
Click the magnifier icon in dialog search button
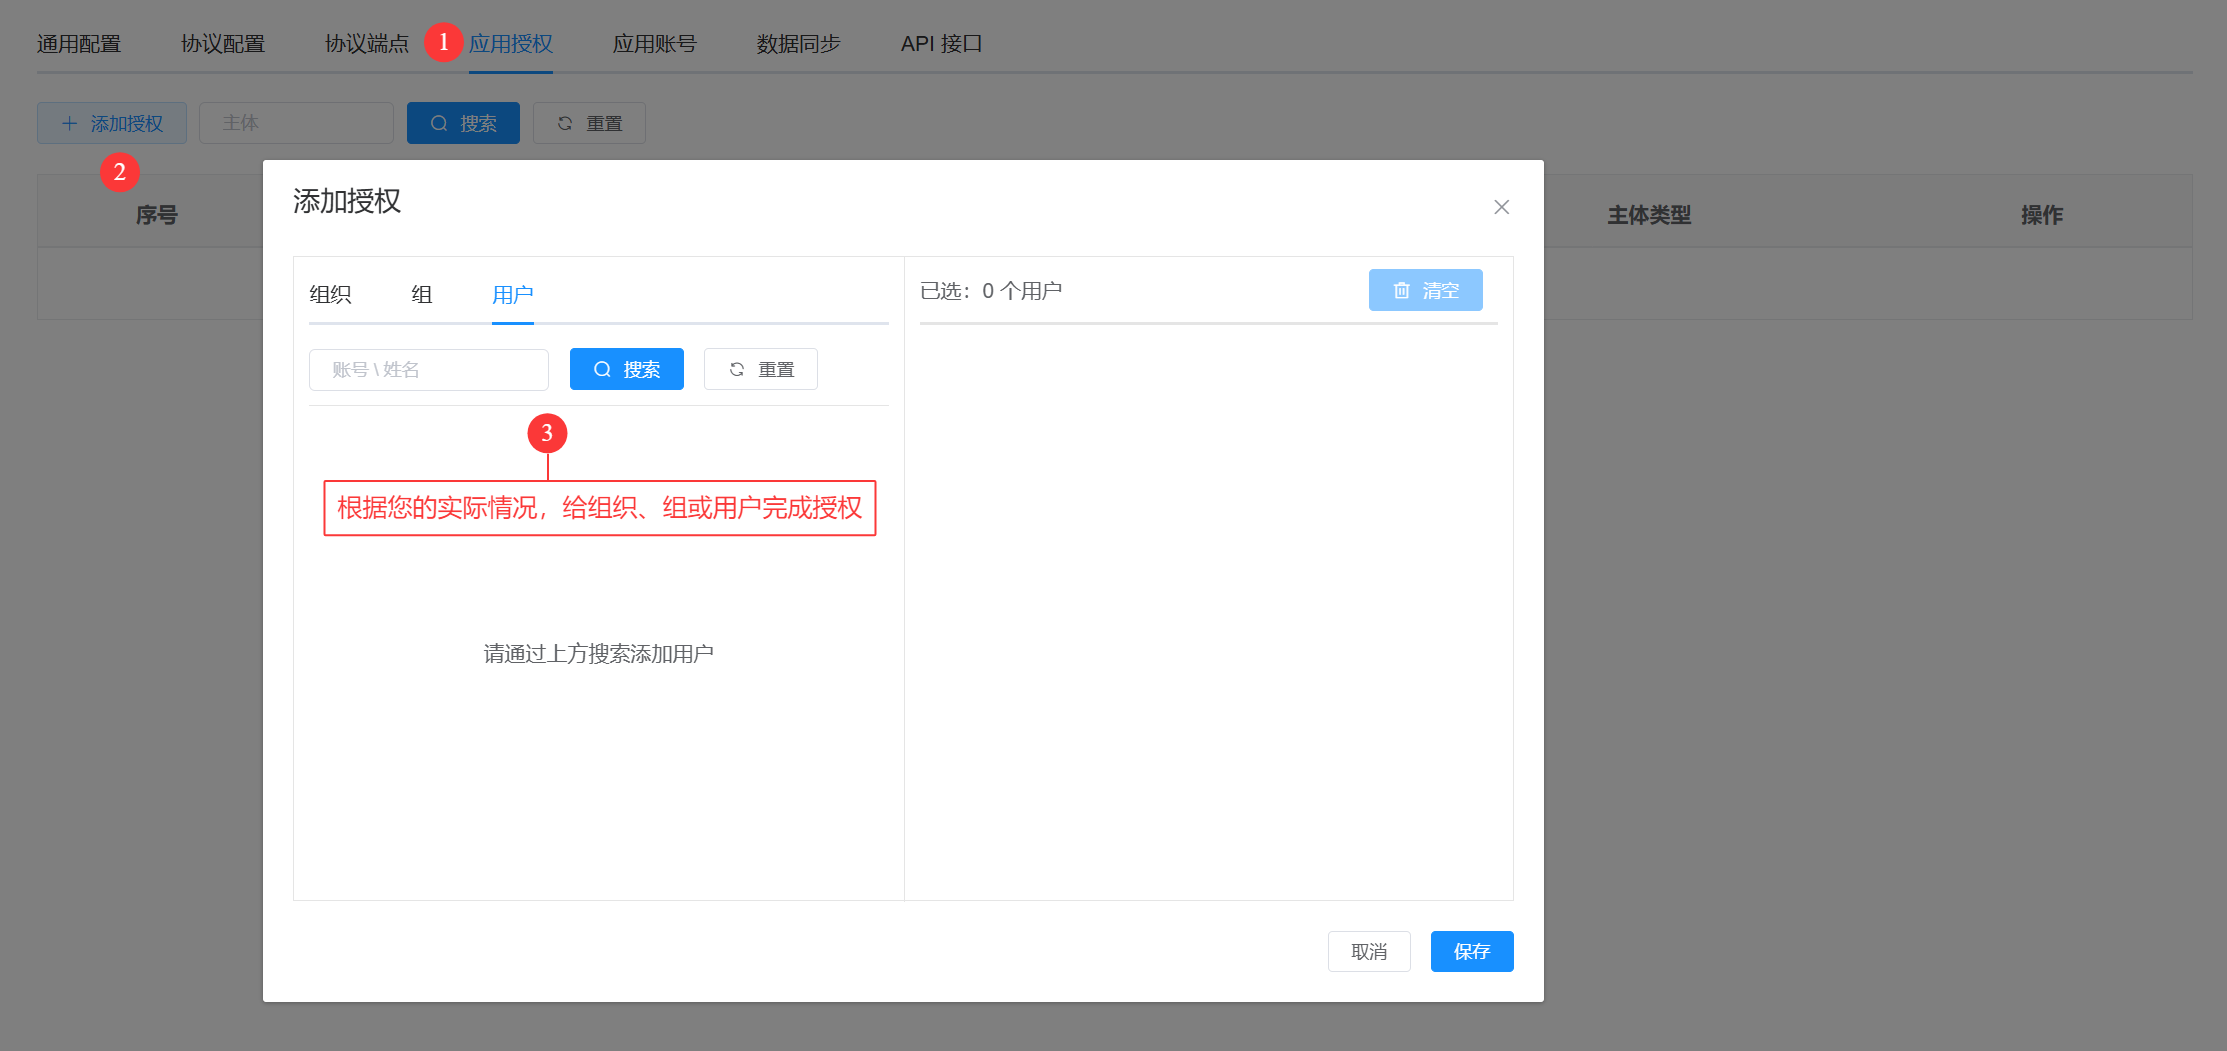[602, 370]
